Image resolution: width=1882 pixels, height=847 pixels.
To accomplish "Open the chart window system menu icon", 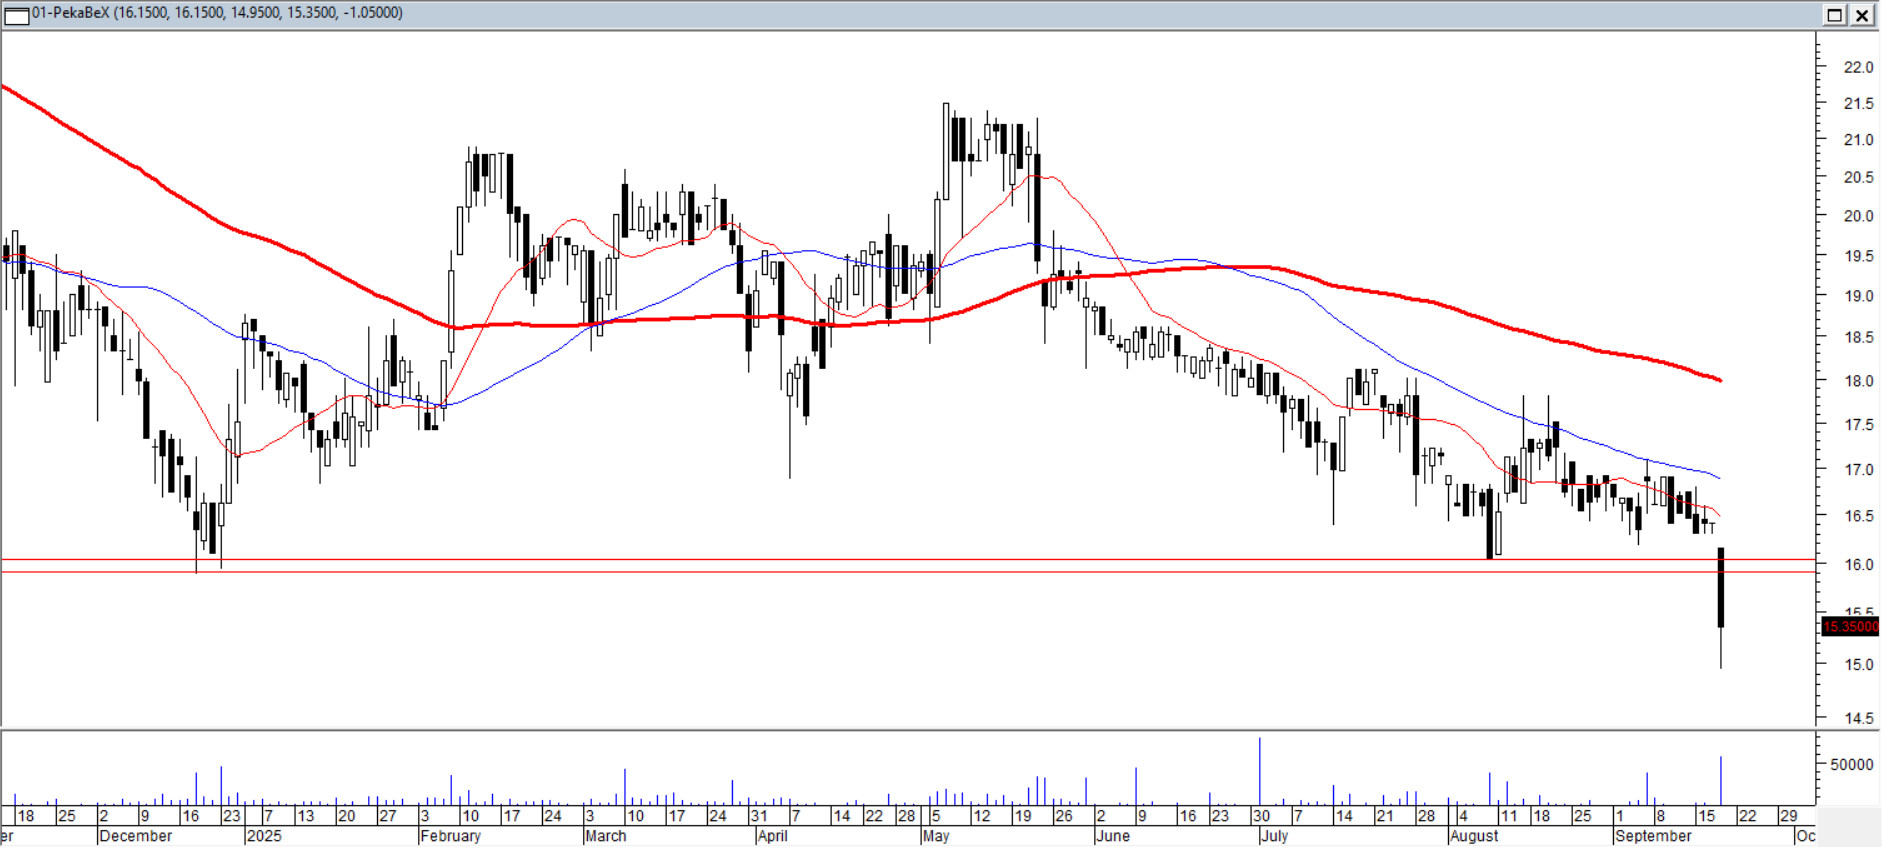I will point(16,14).
